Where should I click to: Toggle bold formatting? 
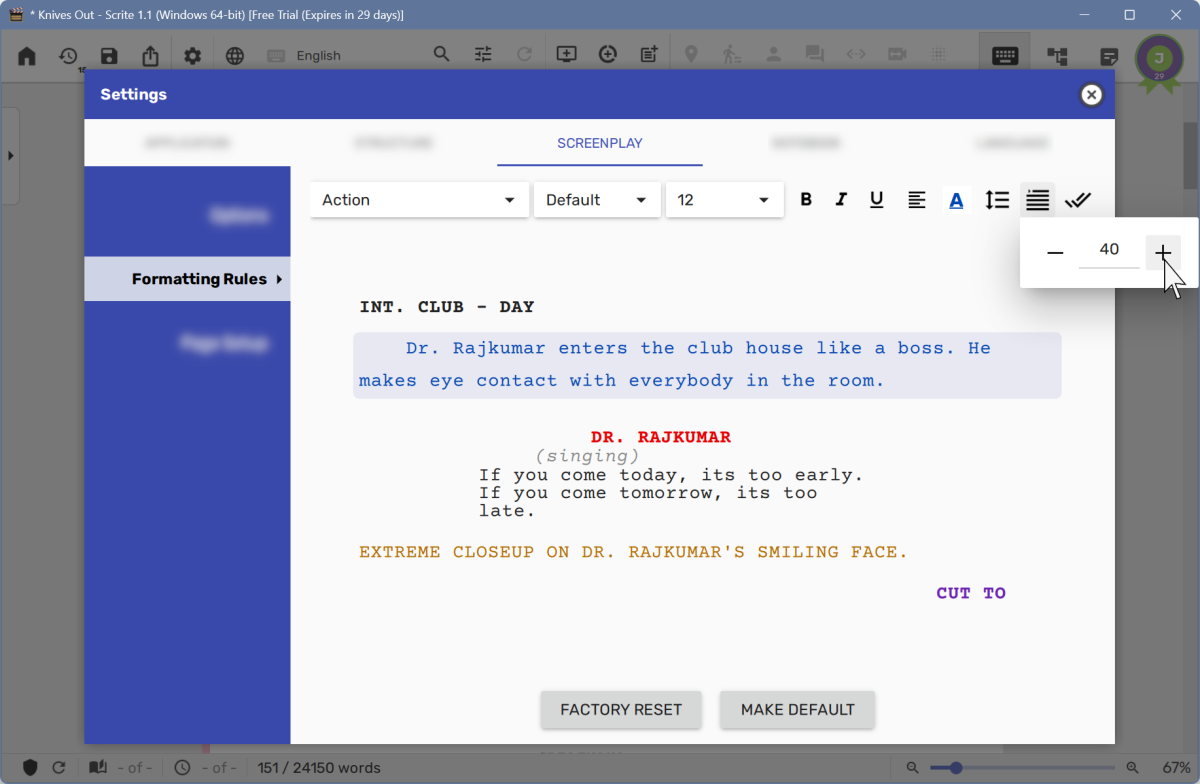(x=806, y=199)
